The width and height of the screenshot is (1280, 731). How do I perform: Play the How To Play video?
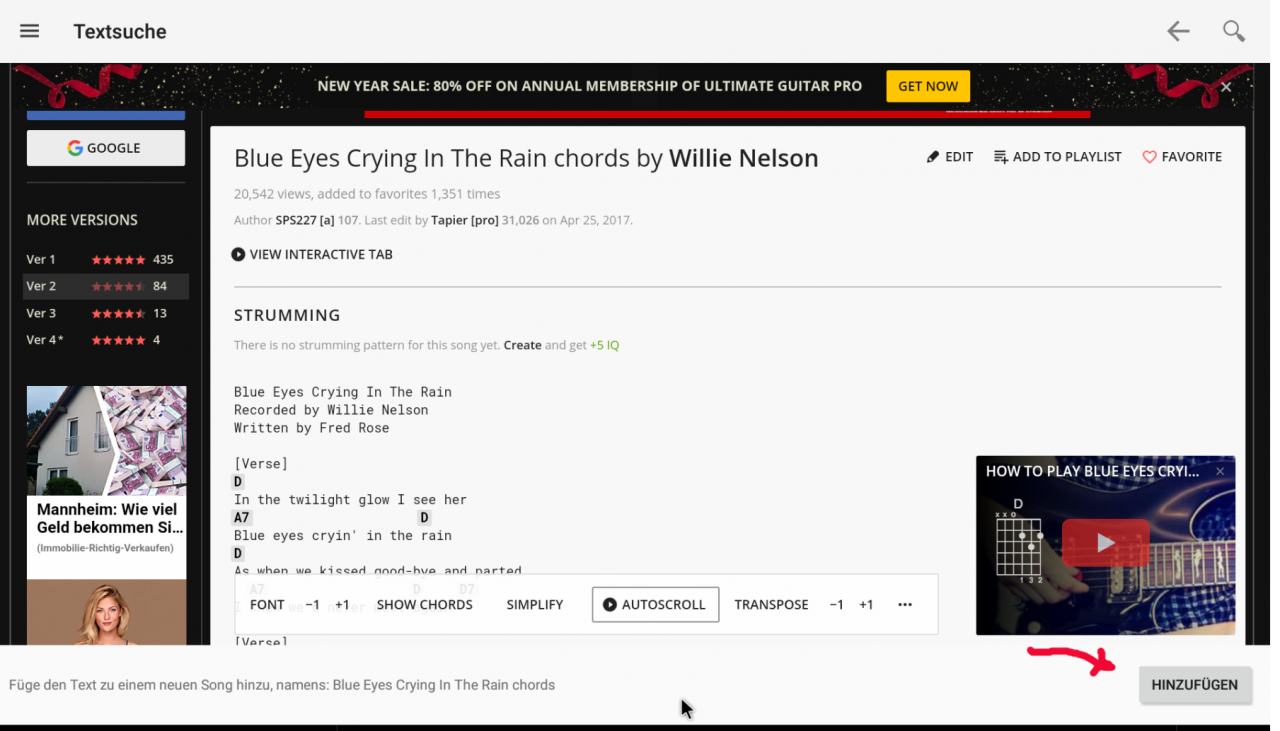[x=1105, y=543]
